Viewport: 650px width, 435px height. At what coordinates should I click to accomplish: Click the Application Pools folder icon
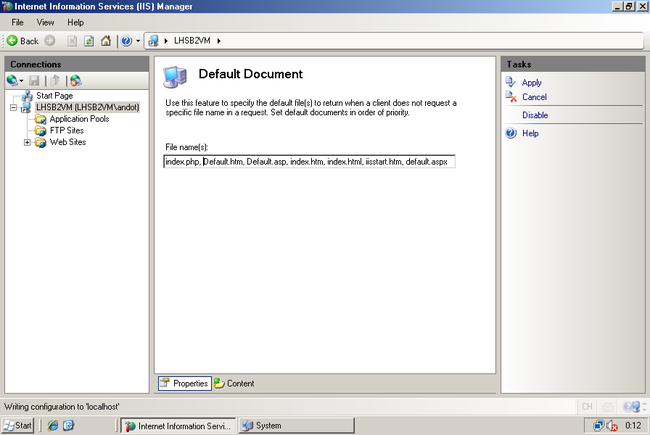point(41,119)
